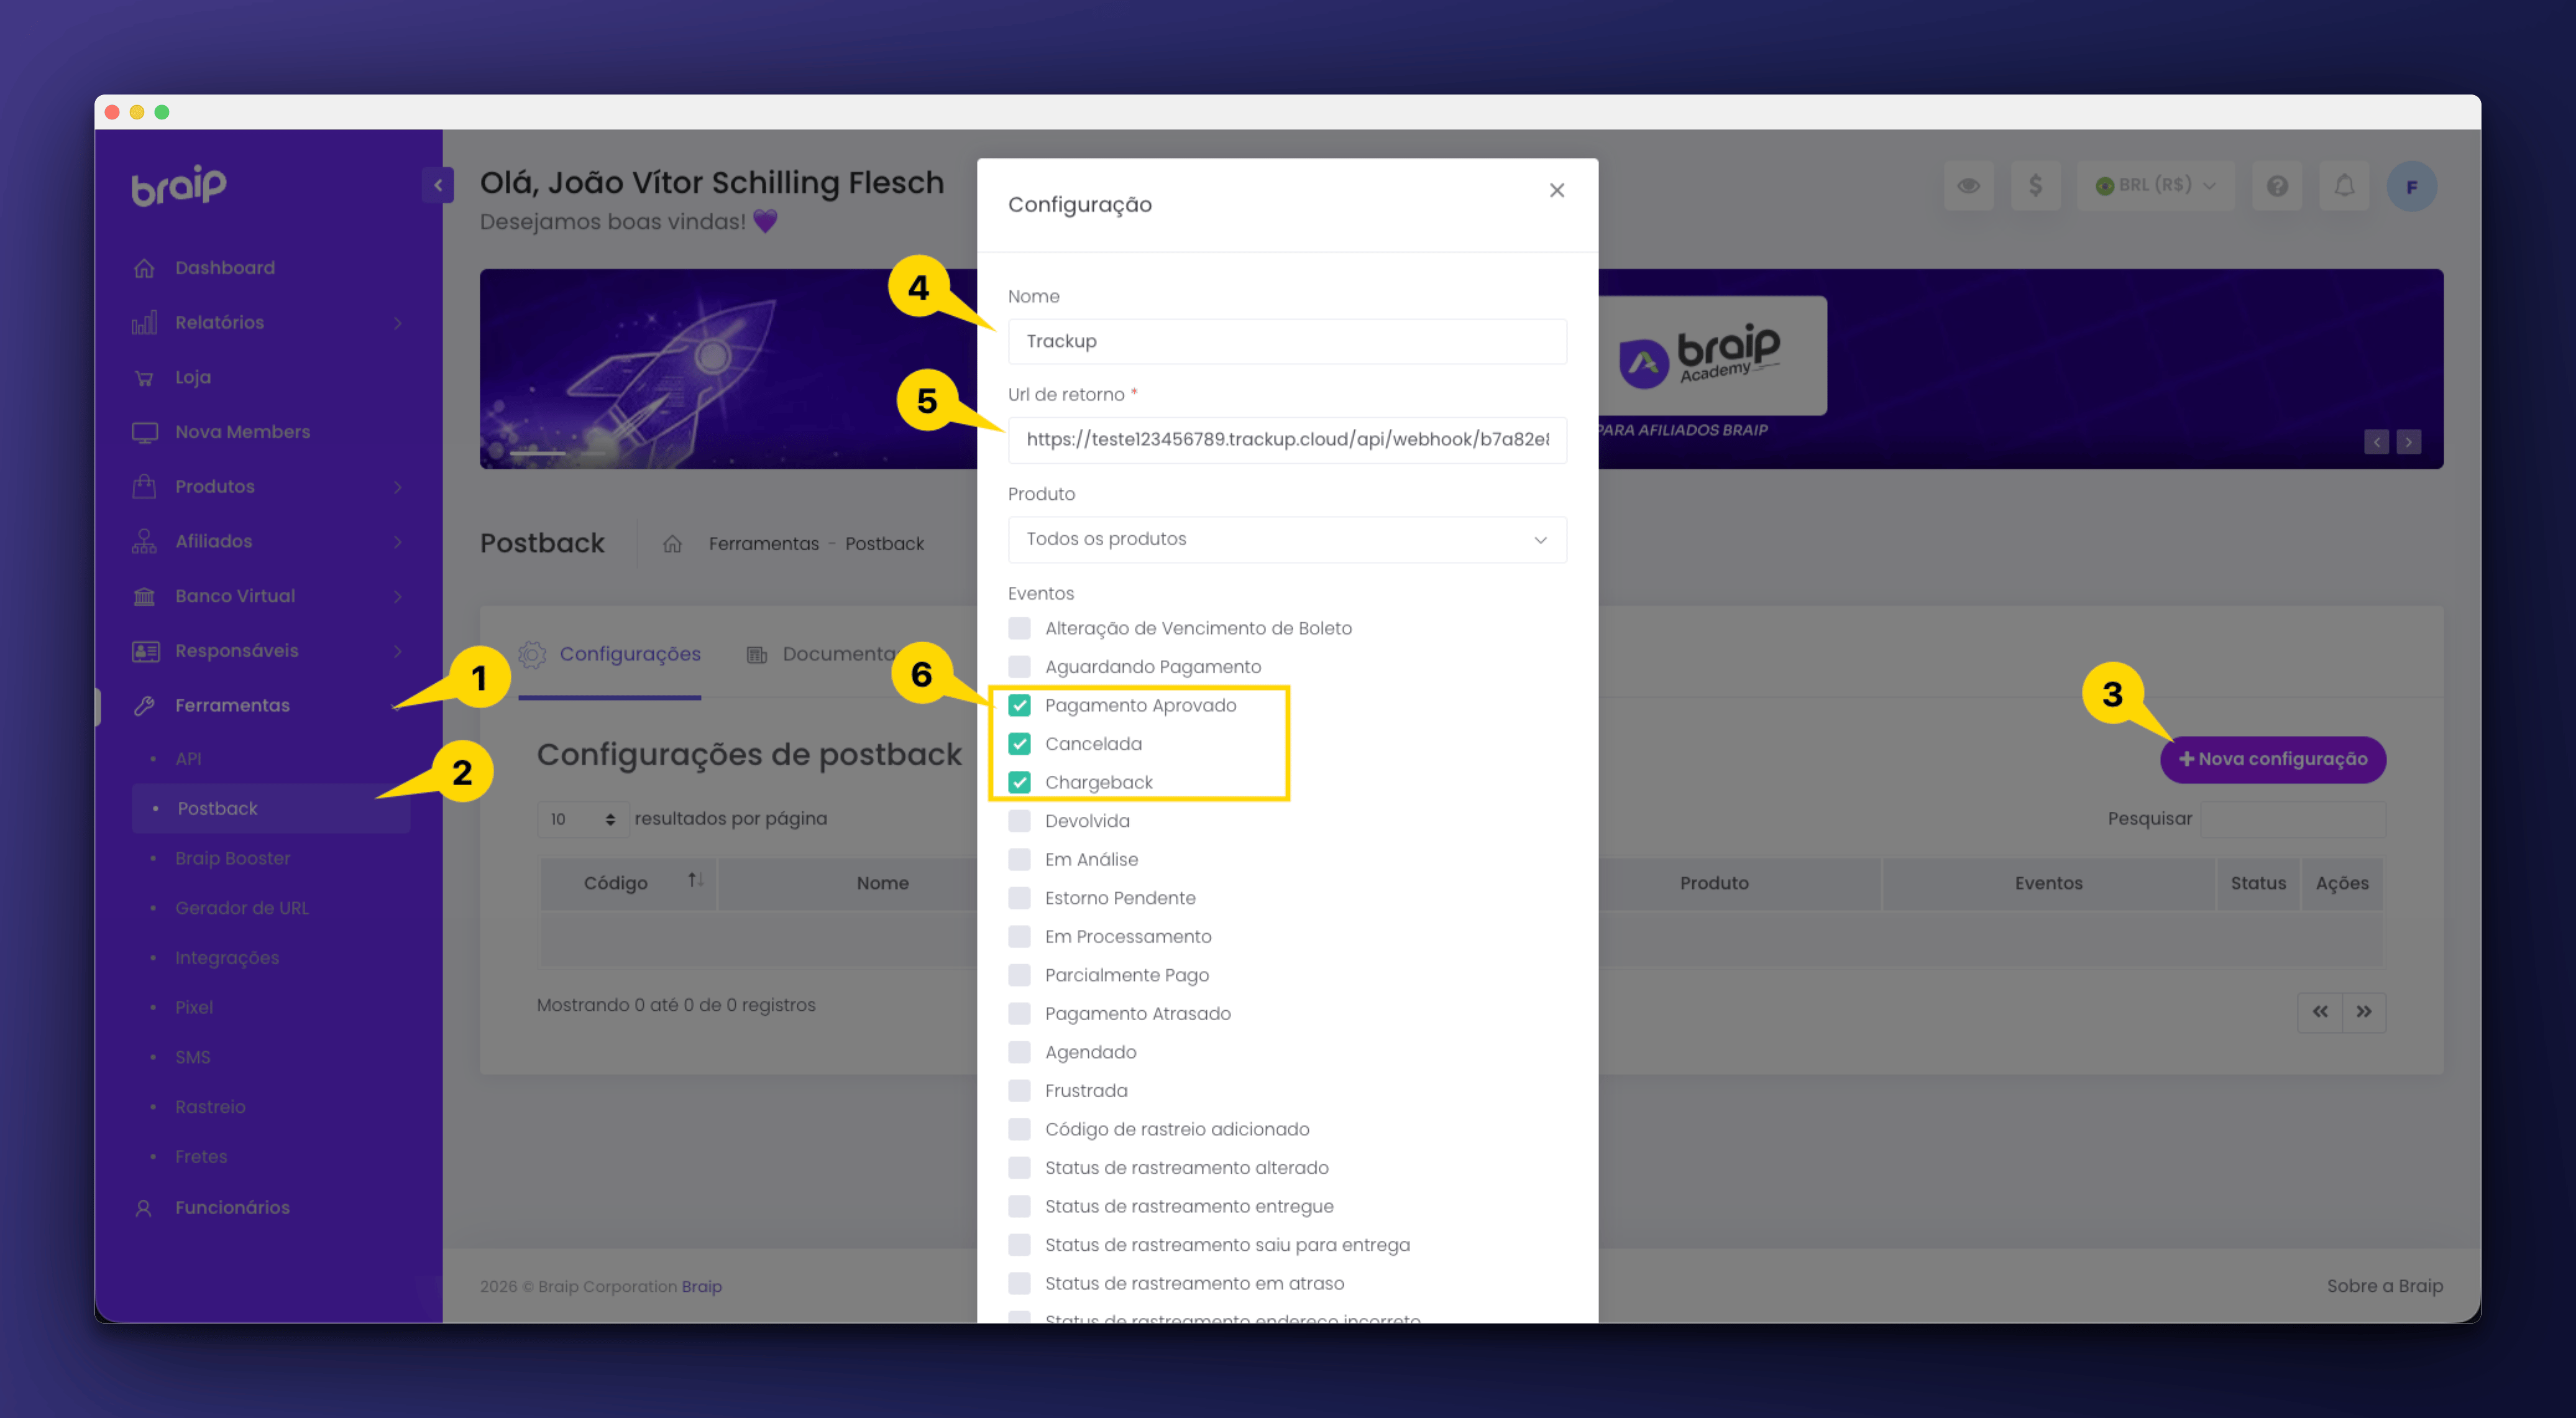Enable Aguardando Pagamento event
2576x1418 pixels.
pos(1019,667)
